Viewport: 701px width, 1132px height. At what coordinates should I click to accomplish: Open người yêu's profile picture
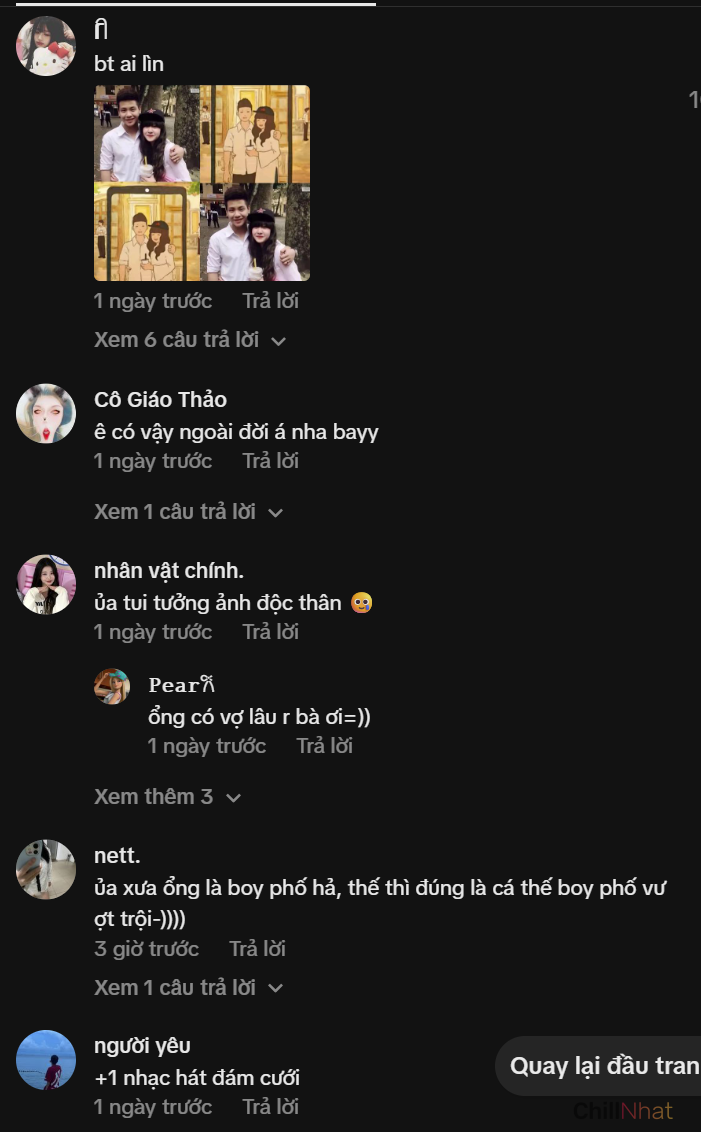46,1060
